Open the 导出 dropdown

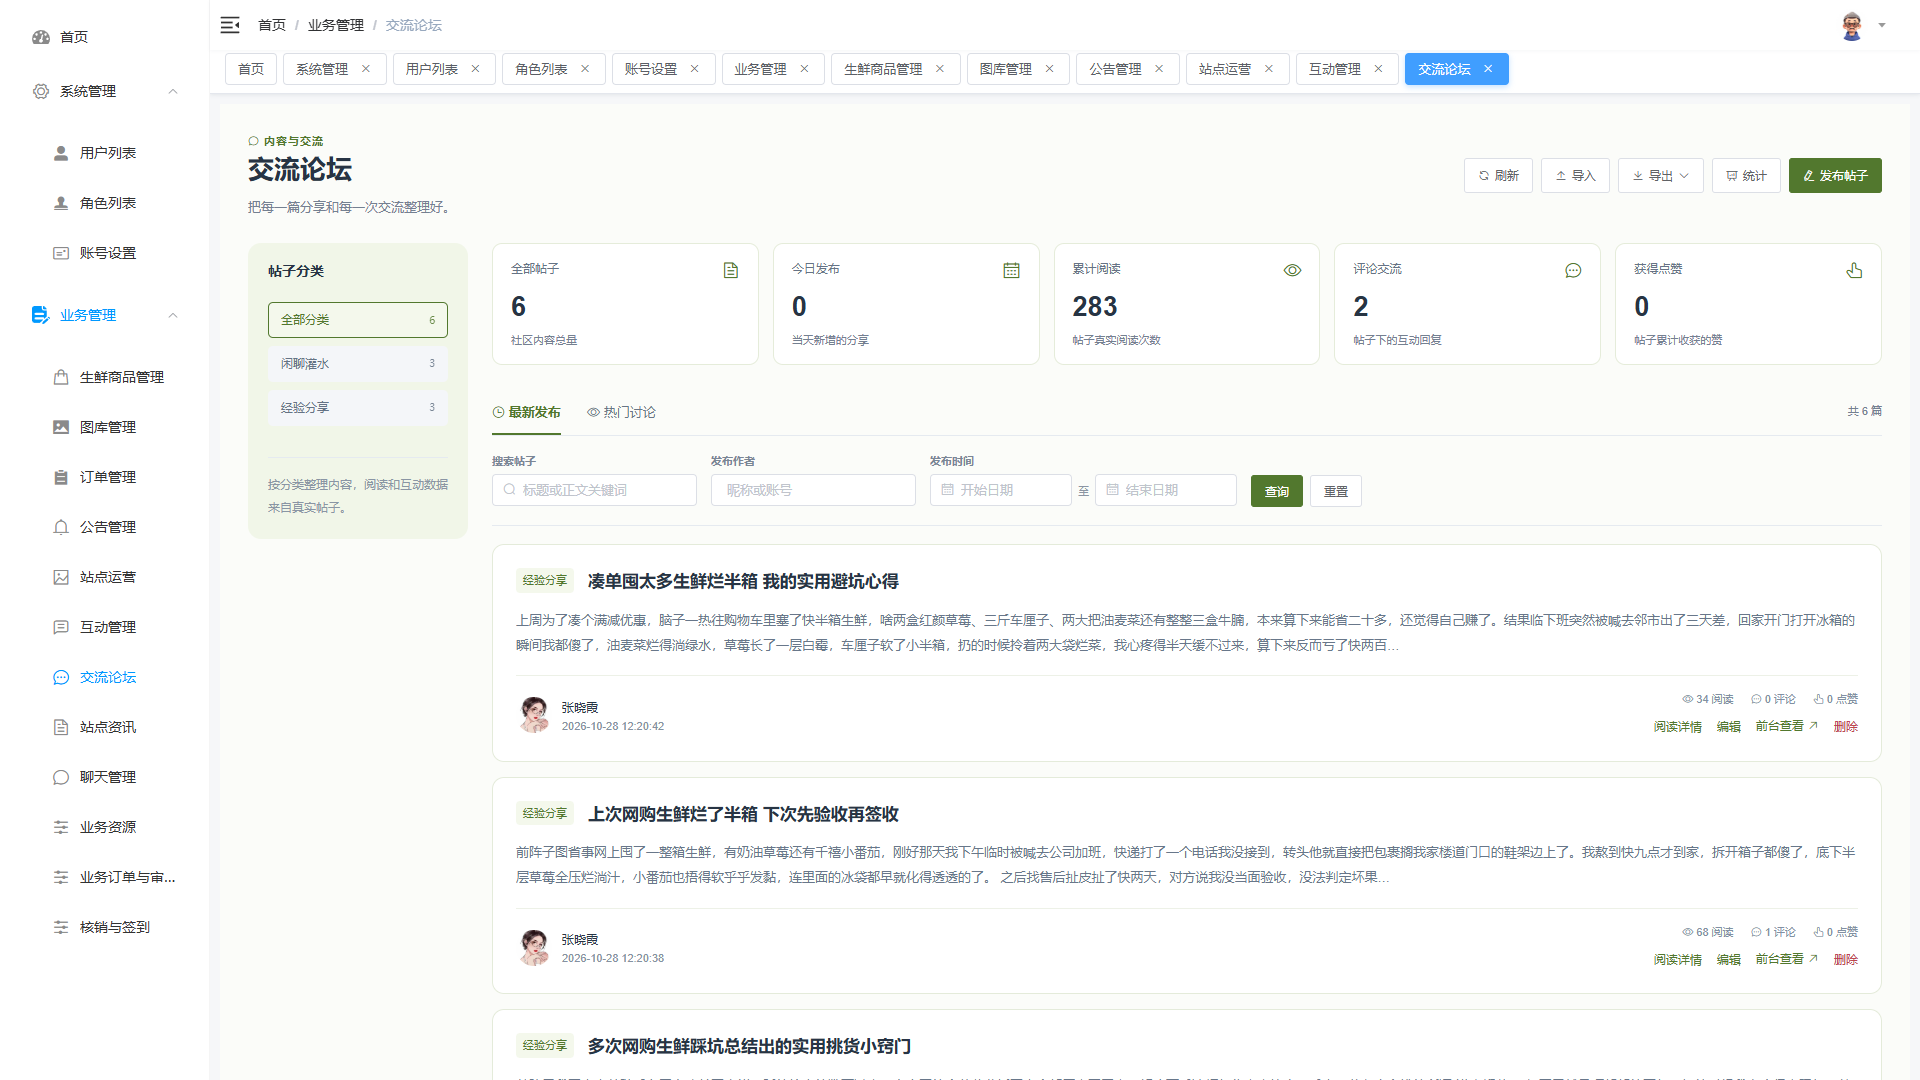click(x=1660, y=175)
